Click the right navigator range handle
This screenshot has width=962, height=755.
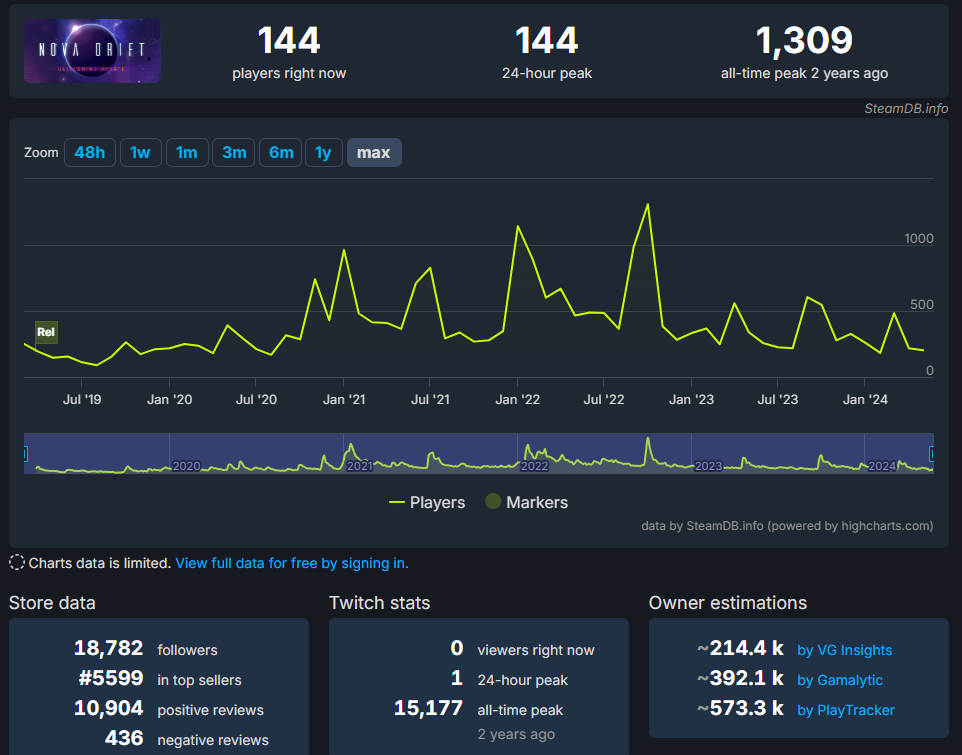(x=932, y=453)
